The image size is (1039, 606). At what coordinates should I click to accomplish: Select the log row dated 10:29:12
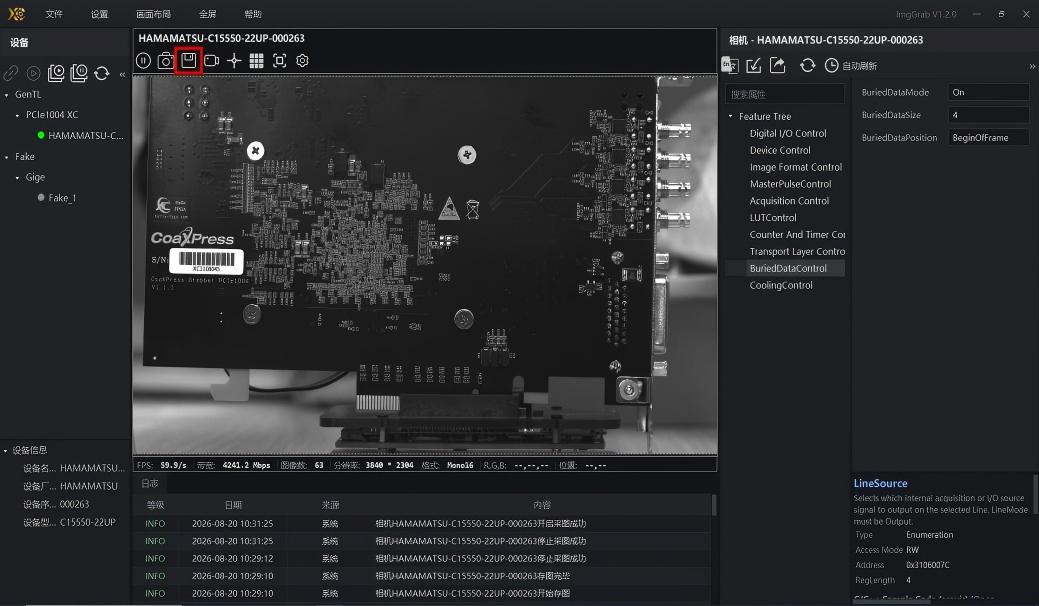click(423, 558)
